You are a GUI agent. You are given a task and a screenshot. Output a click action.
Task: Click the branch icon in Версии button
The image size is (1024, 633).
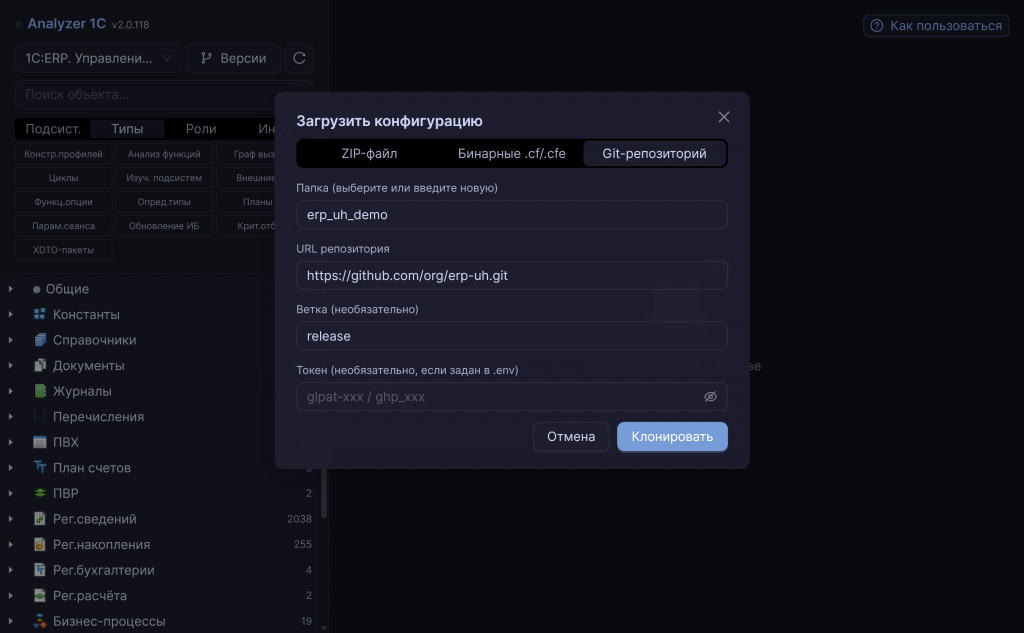point(206,58)
